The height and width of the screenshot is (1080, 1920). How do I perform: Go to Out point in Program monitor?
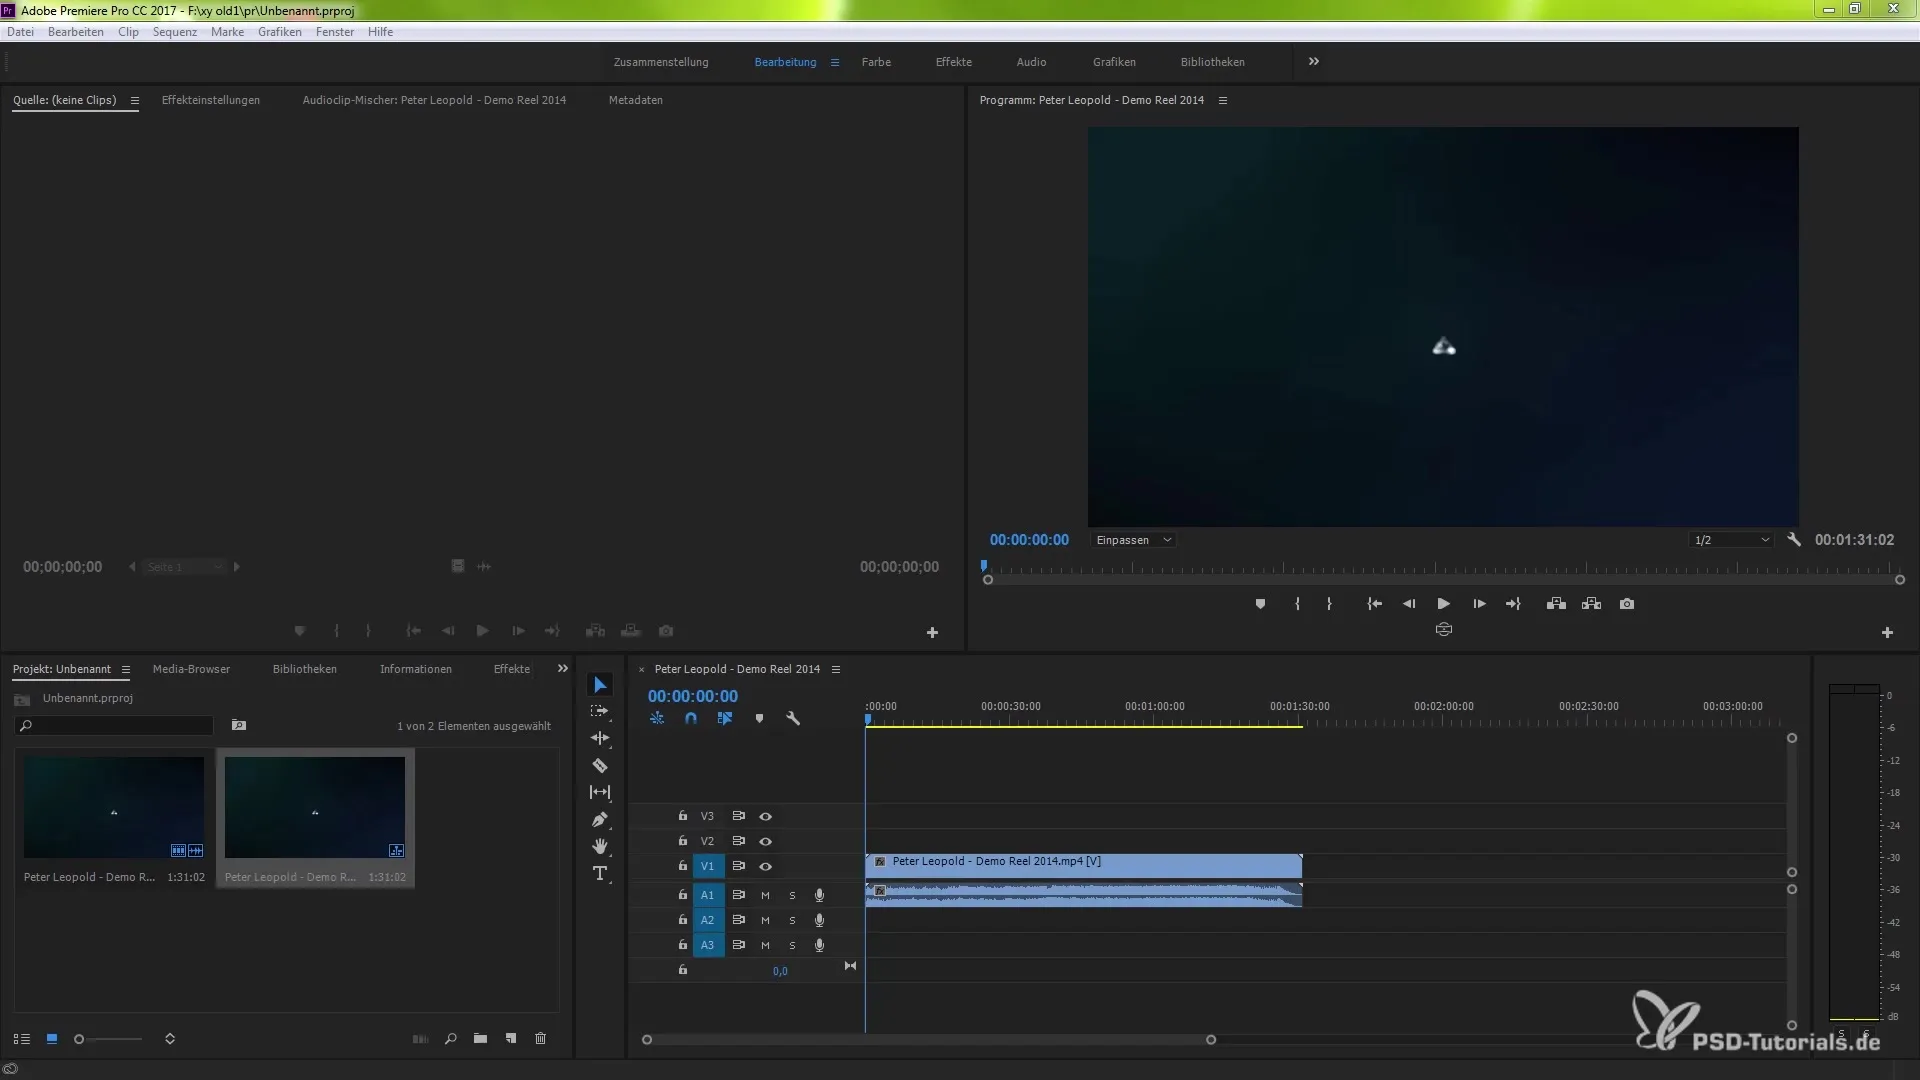1513,604
